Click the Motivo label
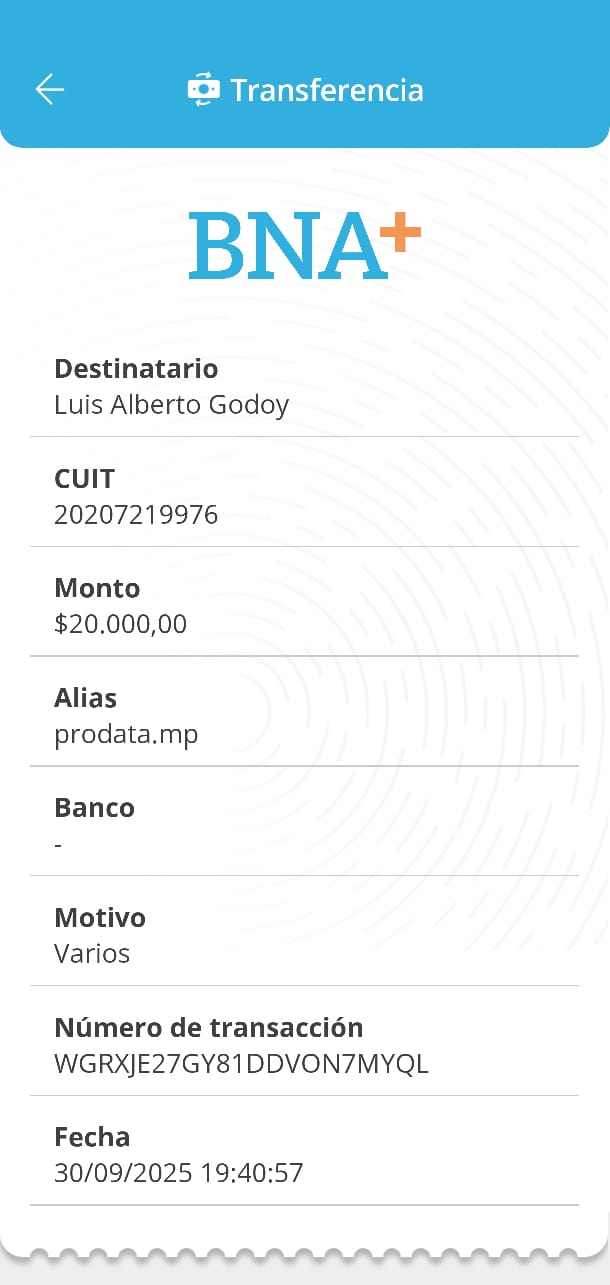 [100, 918]
